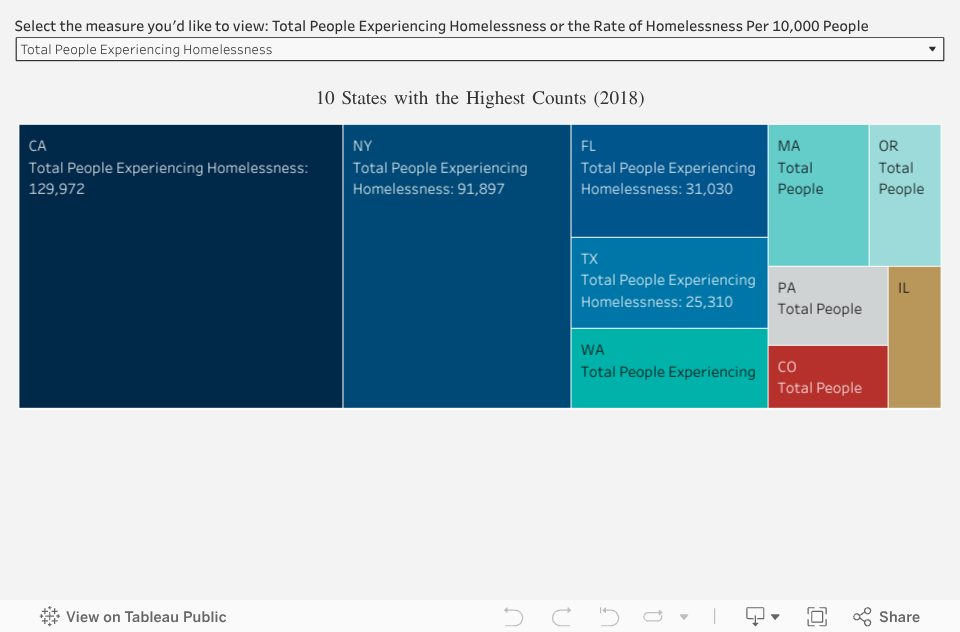This screenshot has height=632, width=960.
Task: Expand the refresh options arrow
Action: [684, 617]
